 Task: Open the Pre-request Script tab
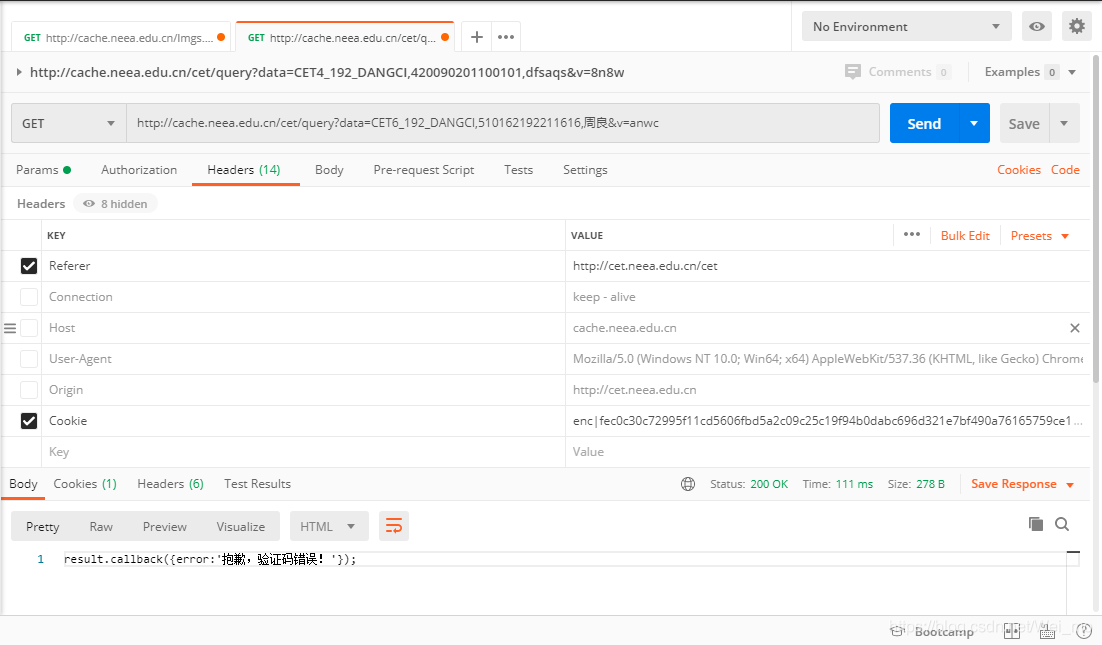pos(424,170)
